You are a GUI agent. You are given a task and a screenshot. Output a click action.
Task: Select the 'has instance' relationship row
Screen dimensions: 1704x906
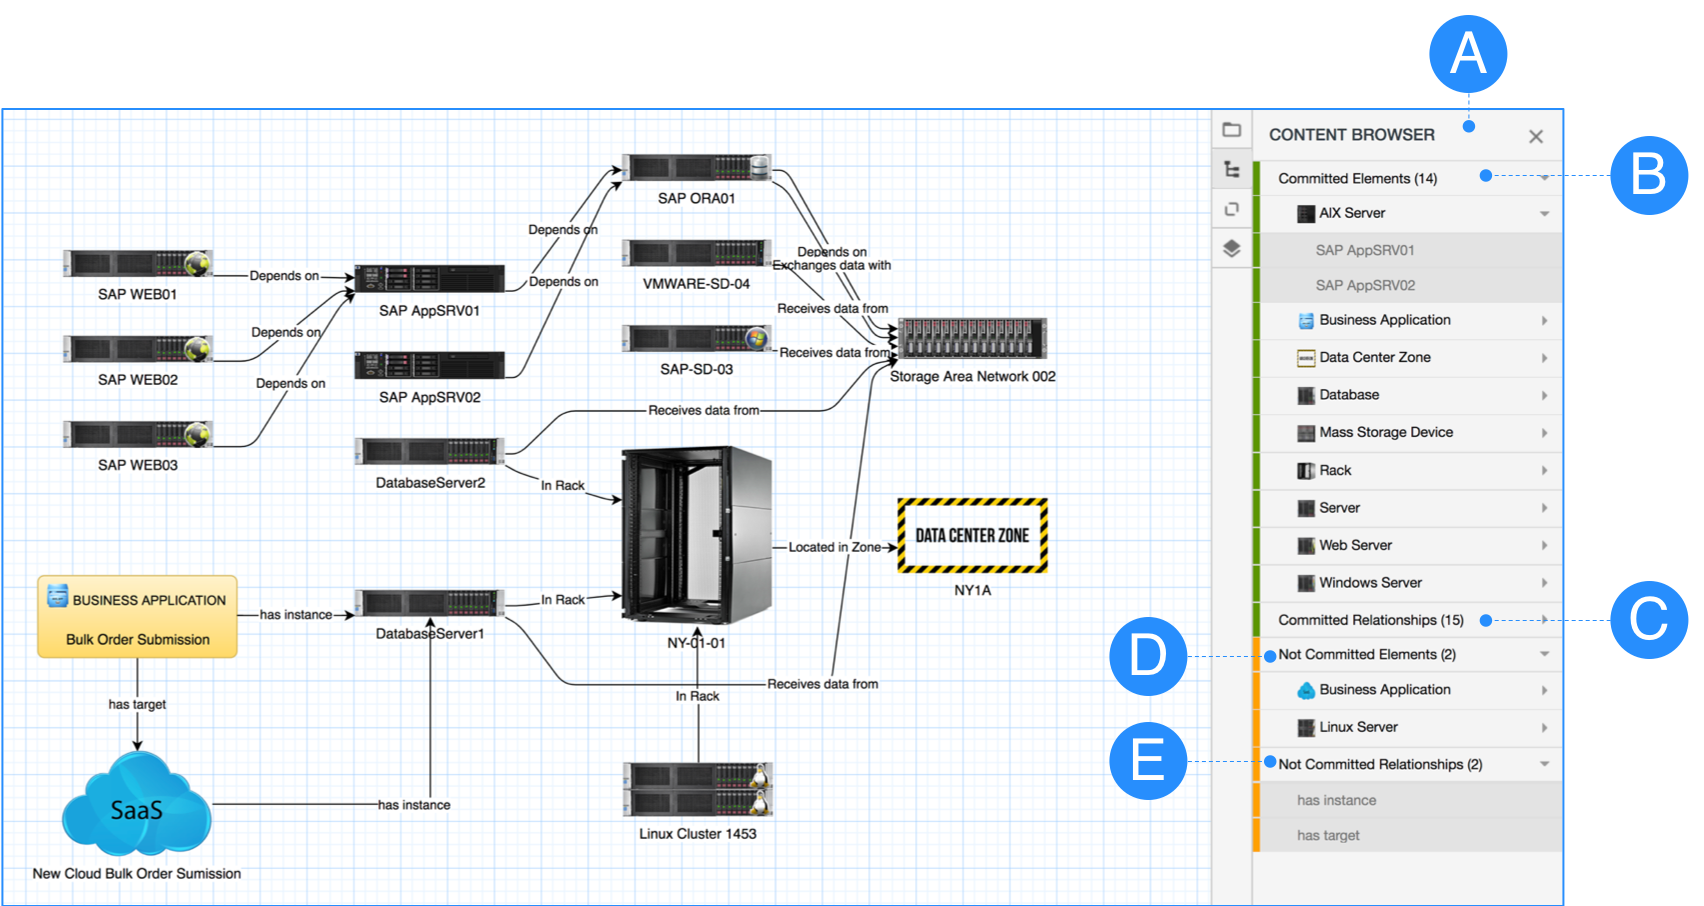(x=1410, y=800)
